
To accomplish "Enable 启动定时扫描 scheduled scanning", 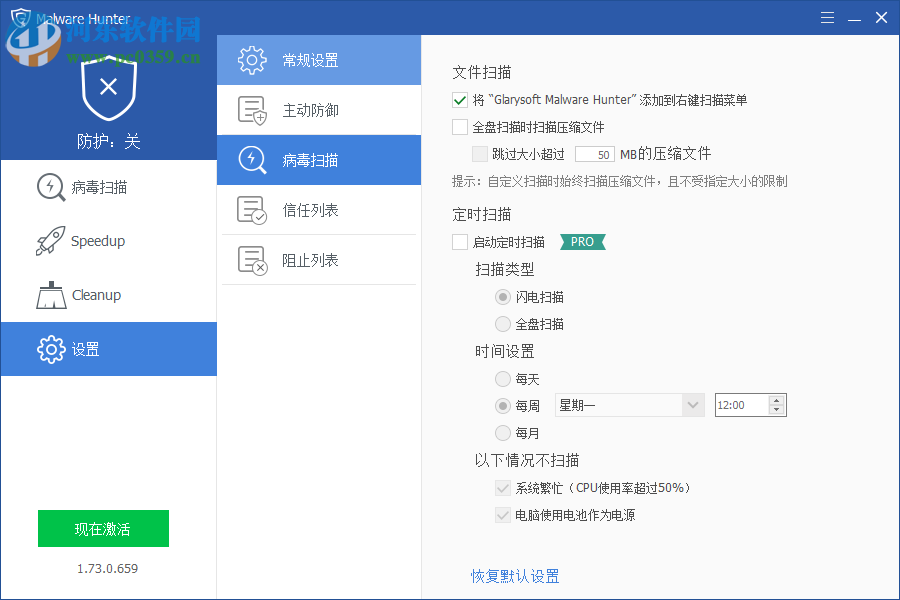I will 458,241.
